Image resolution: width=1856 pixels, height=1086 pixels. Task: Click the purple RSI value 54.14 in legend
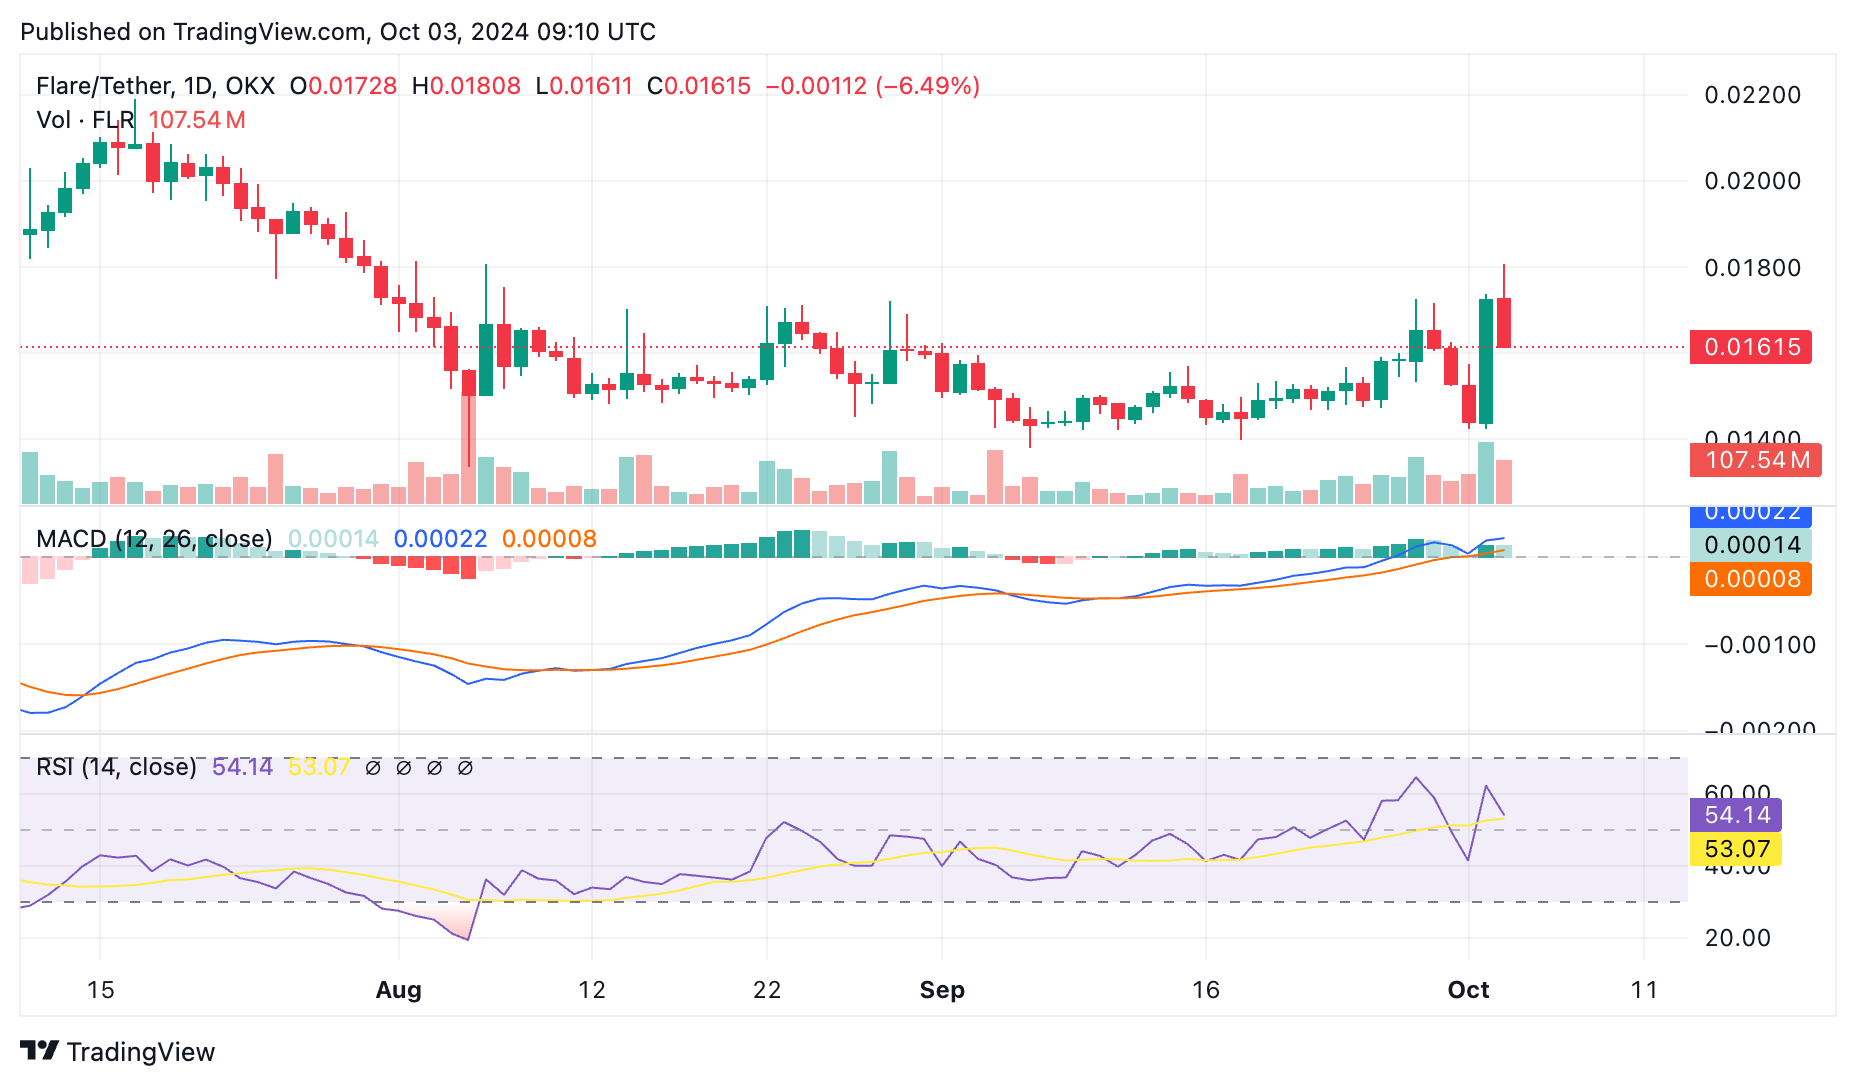pyautogui.click(x=242, y=767)
